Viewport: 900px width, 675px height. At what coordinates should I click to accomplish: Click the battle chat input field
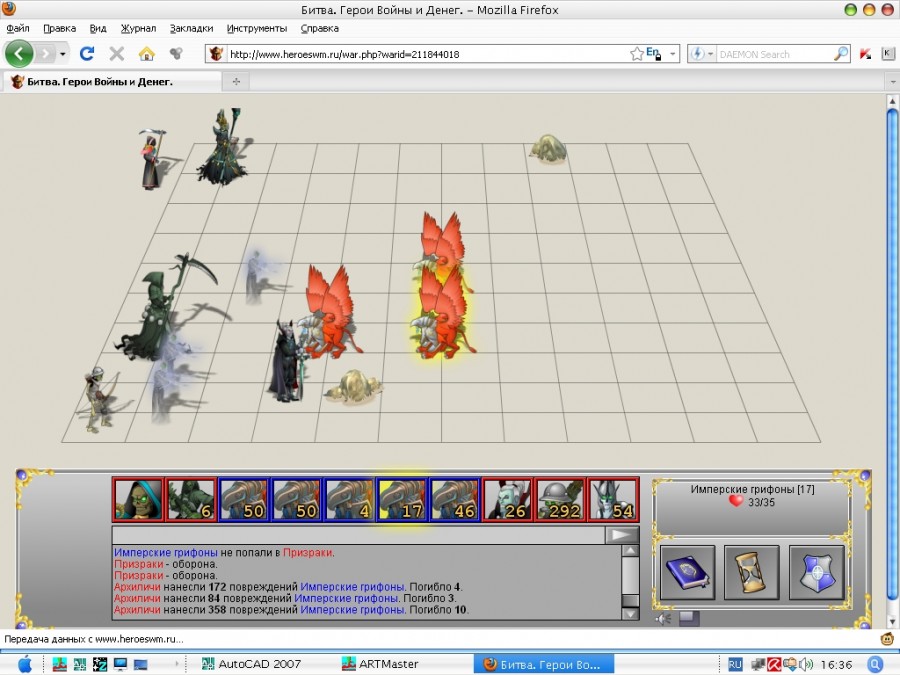point(358,535)
